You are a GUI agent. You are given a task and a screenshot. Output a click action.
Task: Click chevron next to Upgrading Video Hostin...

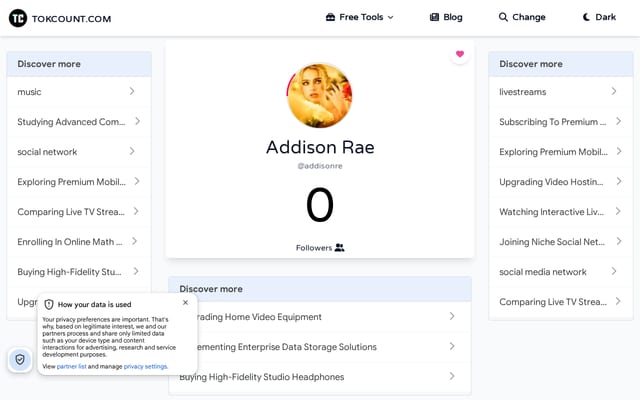tap(619, 181)
